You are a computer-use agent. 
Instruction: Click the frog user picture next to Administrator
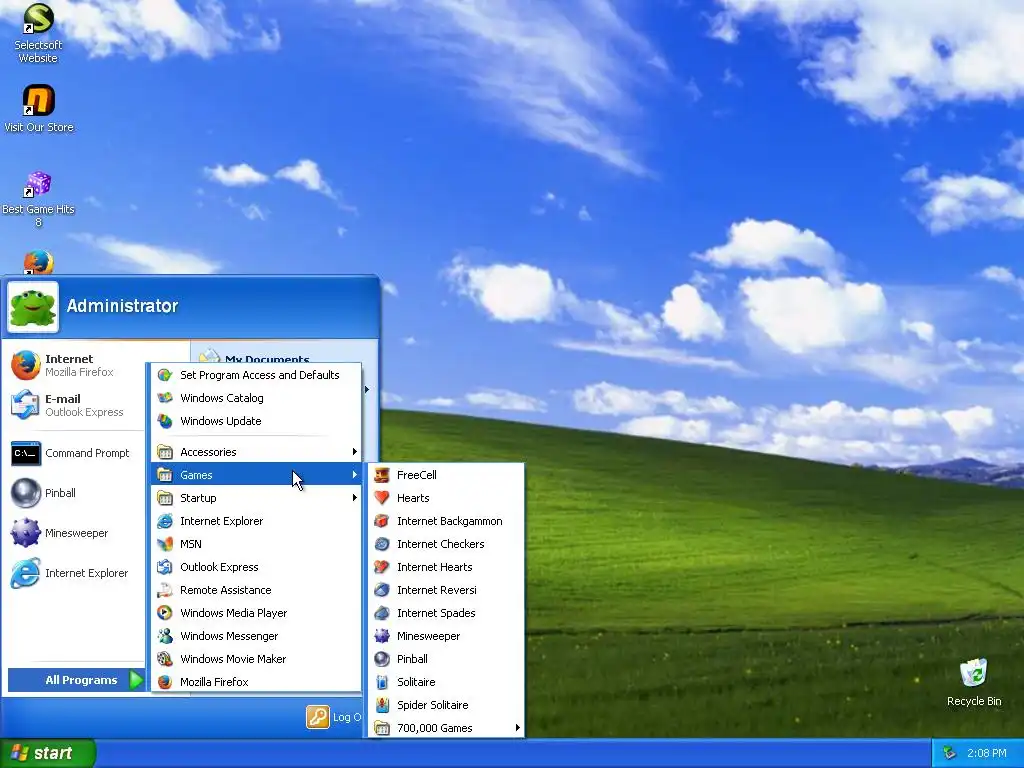click(33, 307)
